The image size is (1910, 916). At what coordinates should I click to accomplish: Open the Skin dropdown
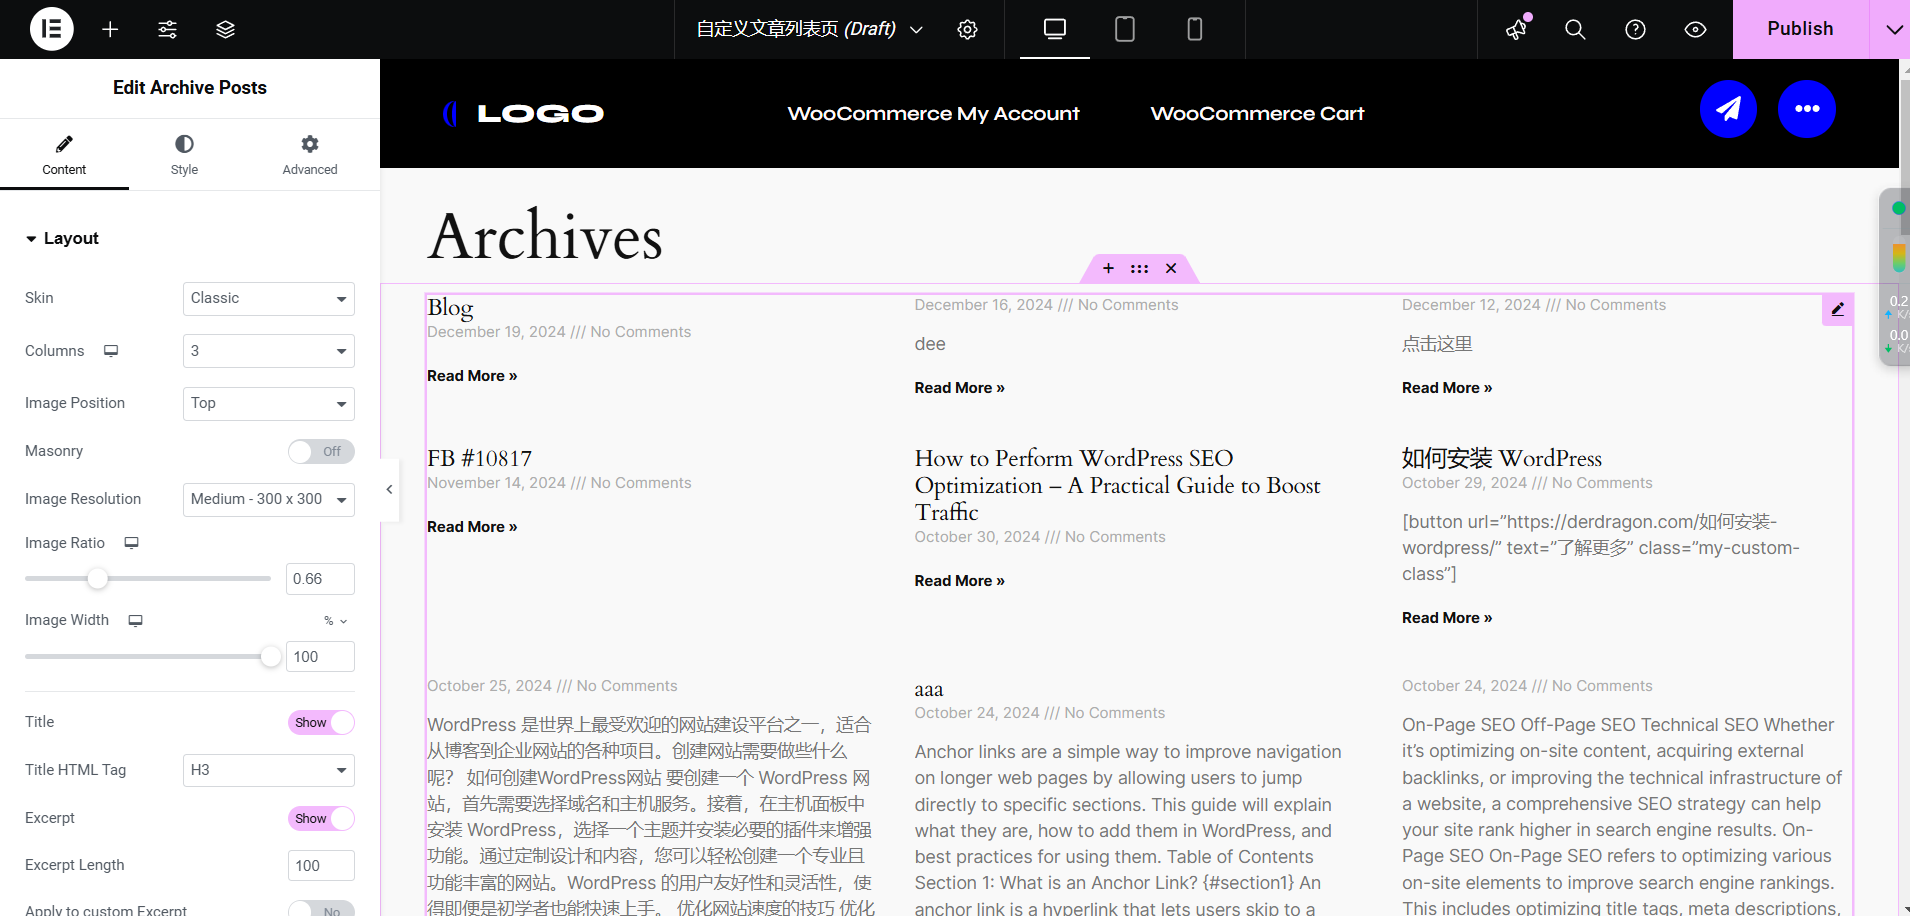point(268,298)
